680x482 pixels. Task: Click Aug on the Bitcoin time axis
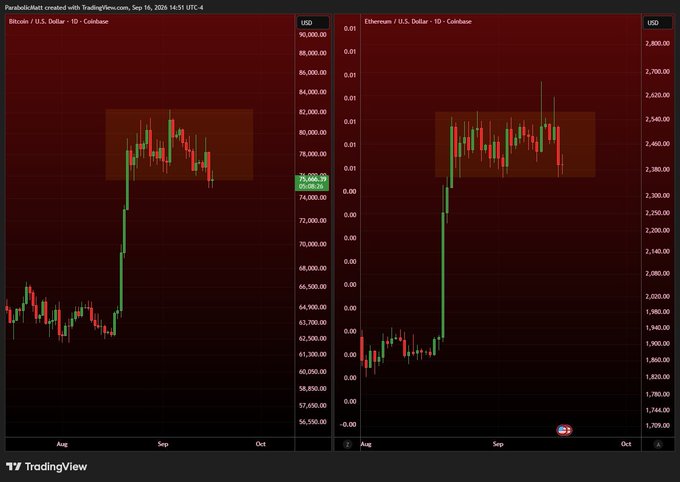tap(62, 444)
